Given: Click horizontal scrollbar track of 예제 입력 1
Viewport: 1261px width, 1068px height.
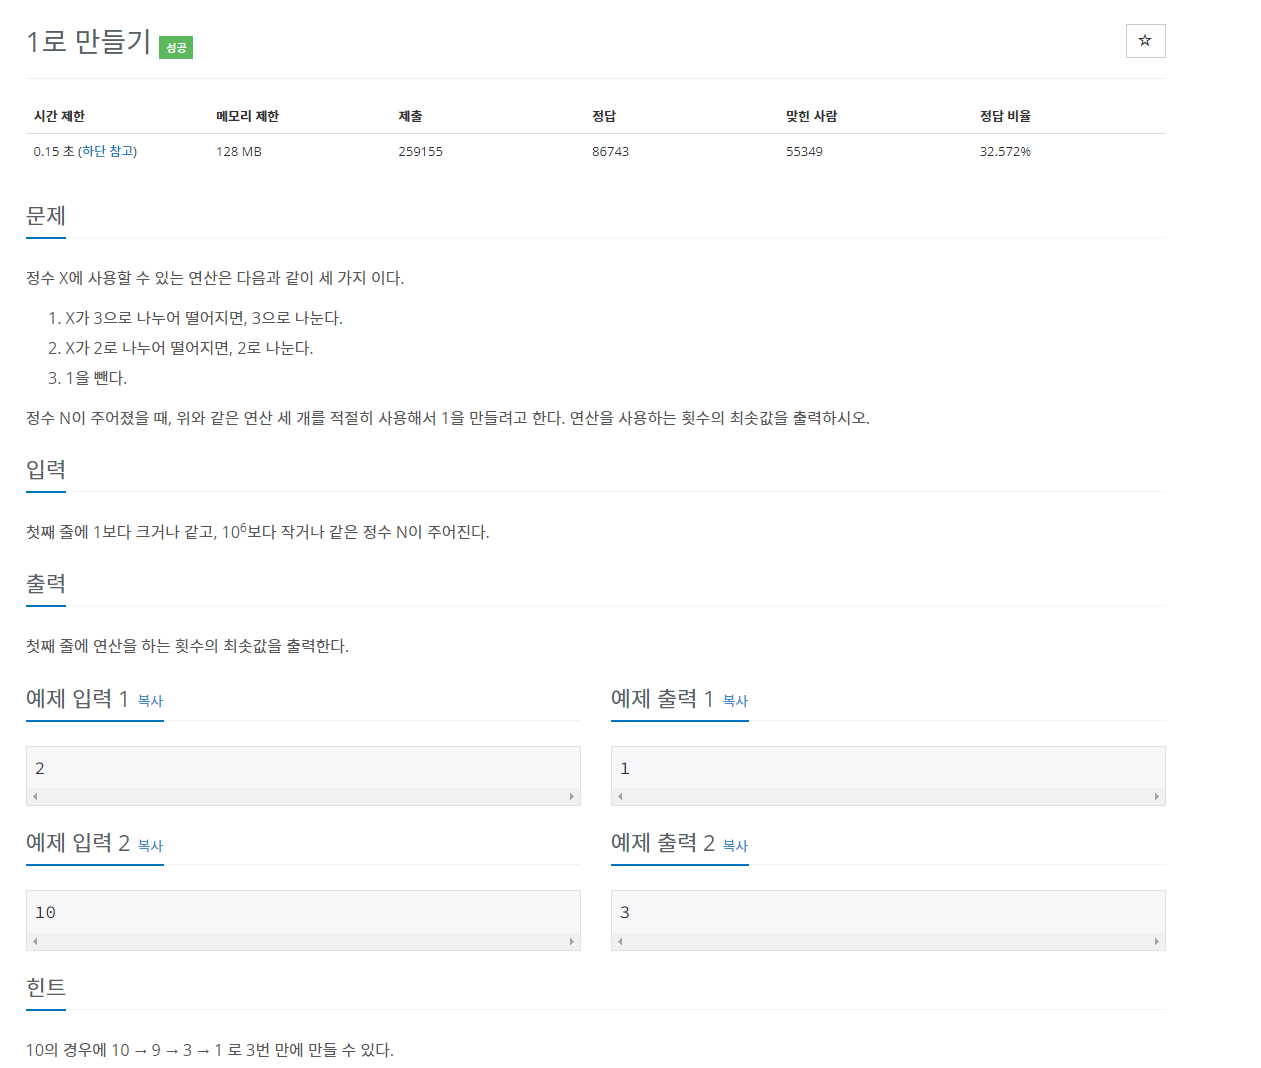Looking at the screenshot, I should point(303,797).
